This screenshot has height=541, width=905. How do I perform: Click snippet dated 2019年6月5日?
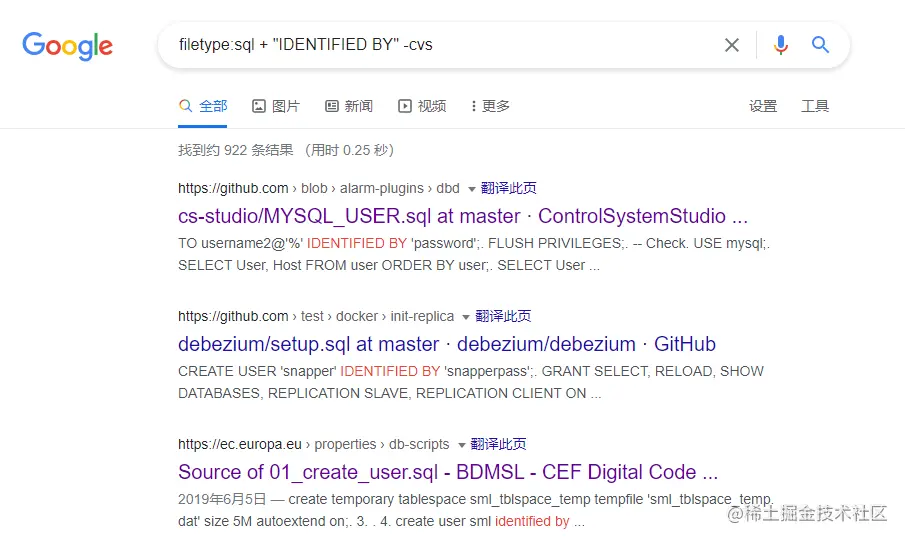(475, 510)
